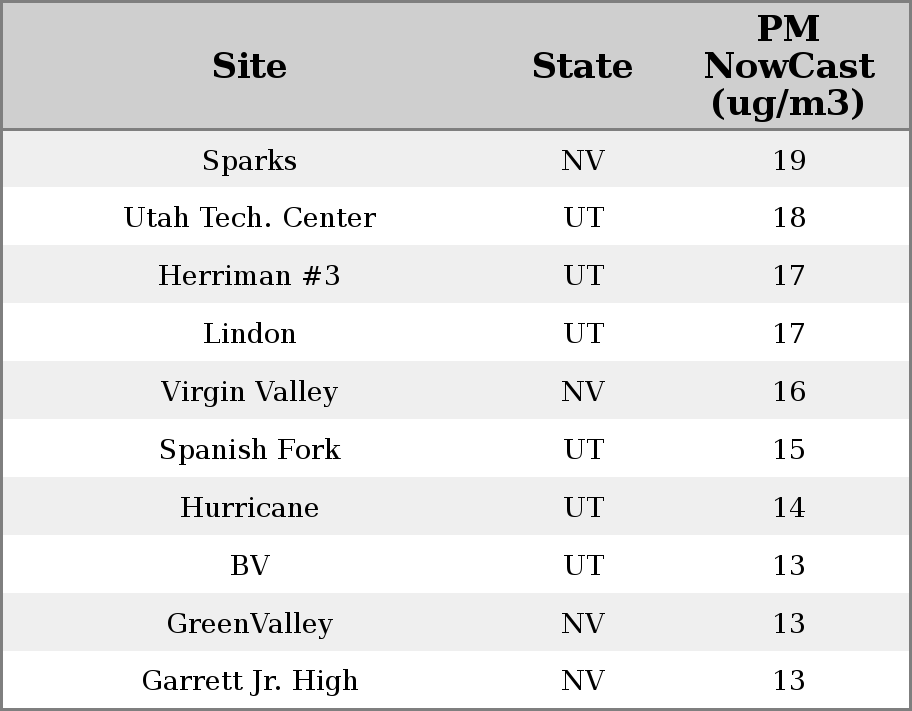Select the Spanish Fork site name
912x711 pixels.
coord(249,450)
